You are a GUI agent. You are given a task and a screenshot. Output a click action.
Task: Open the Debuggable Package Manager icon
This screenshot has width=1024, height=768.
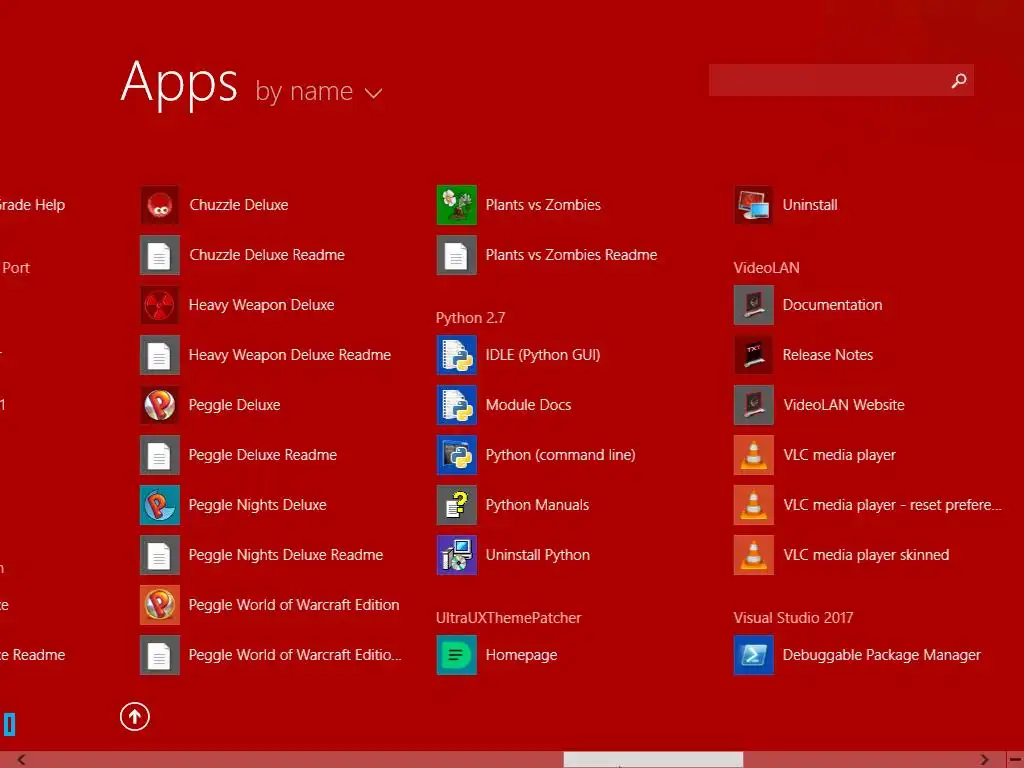(754, 655)
